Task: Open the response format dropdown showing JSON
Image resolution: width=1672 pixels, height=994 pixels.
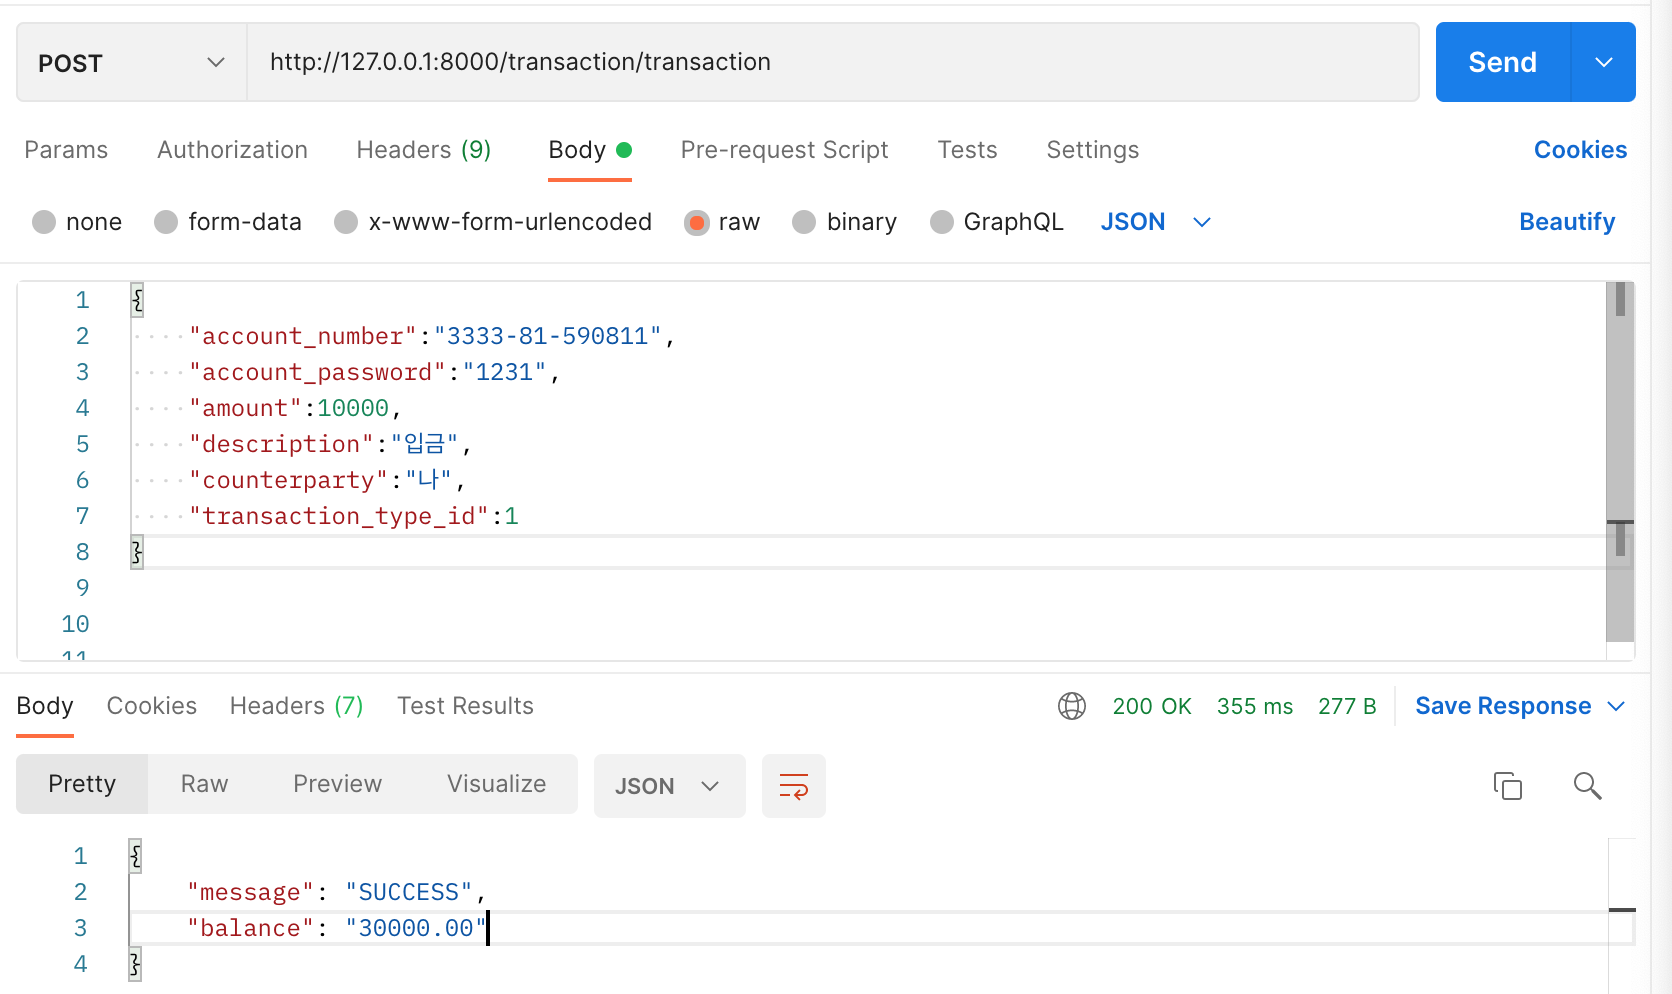Action: pos(669,786)
